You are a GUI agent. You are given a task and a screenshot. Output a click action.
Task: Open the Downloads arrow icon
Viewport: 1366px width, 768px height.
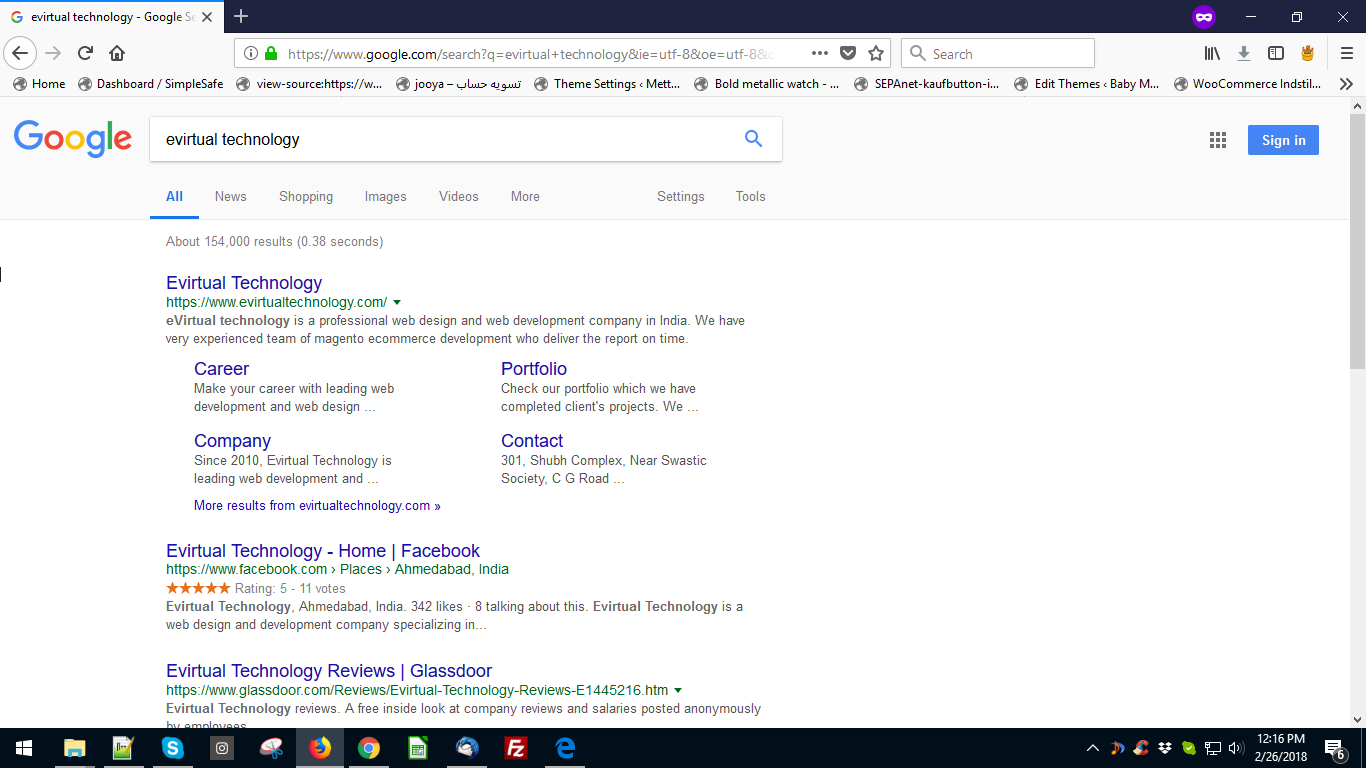[x=1244, y=53]
